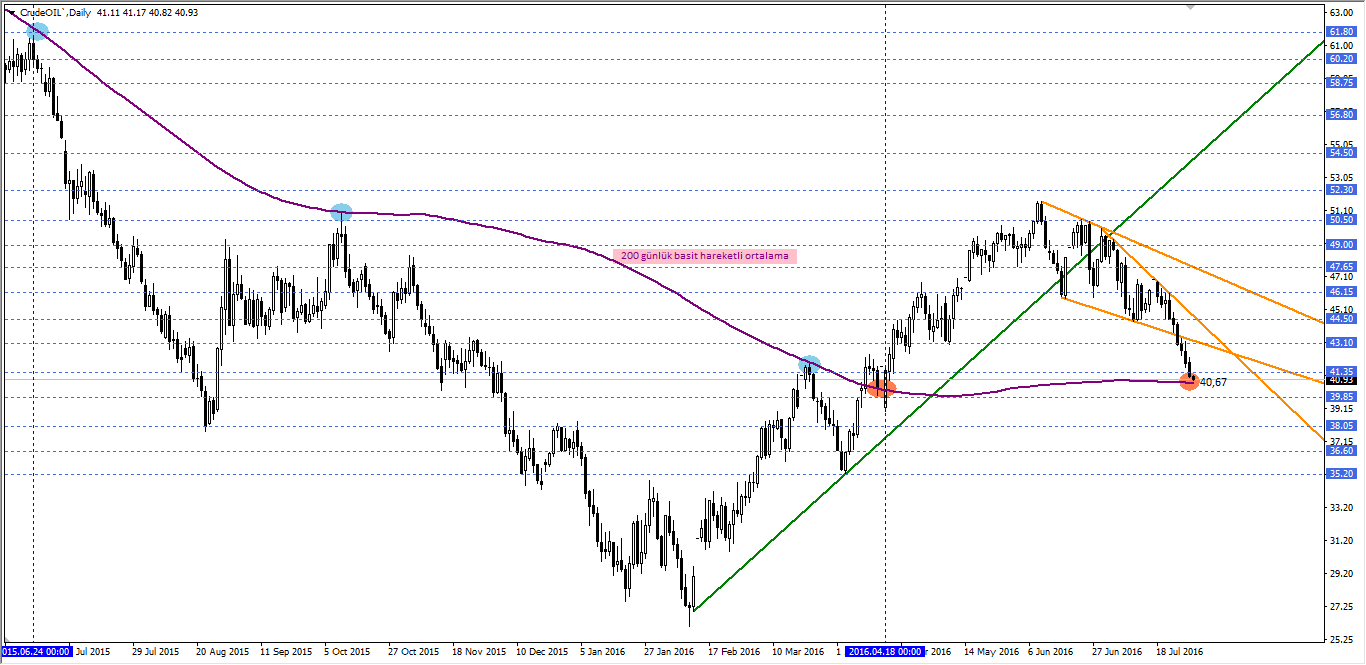Viewport: 1366px width, 665px height.
Task: Click the 50.50 horizontal level price label
Action: [1341, 220]
